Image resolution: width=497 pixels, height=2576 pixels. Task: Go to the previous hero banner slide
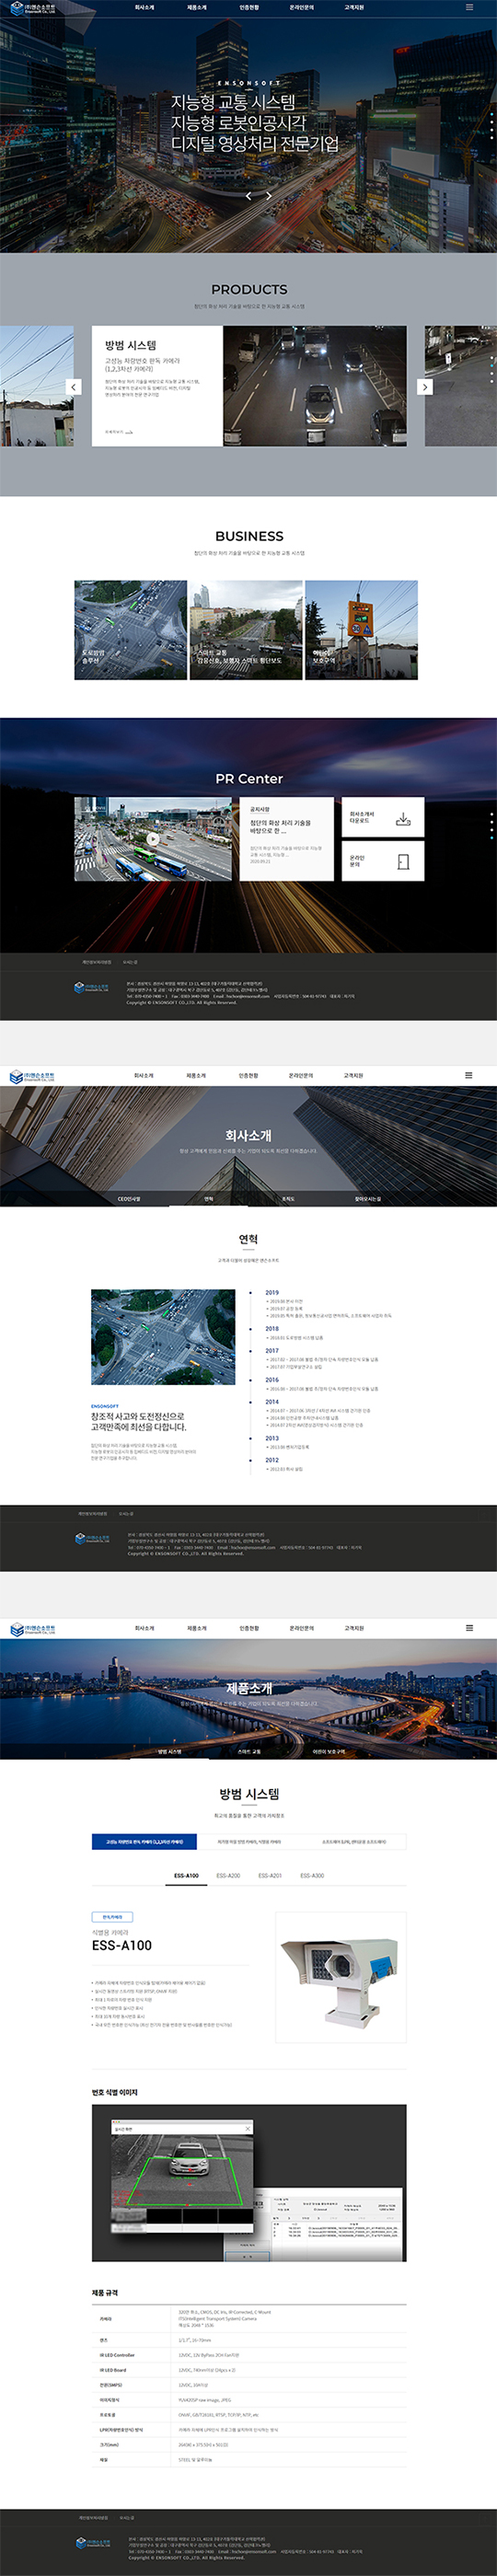point(248,196)
